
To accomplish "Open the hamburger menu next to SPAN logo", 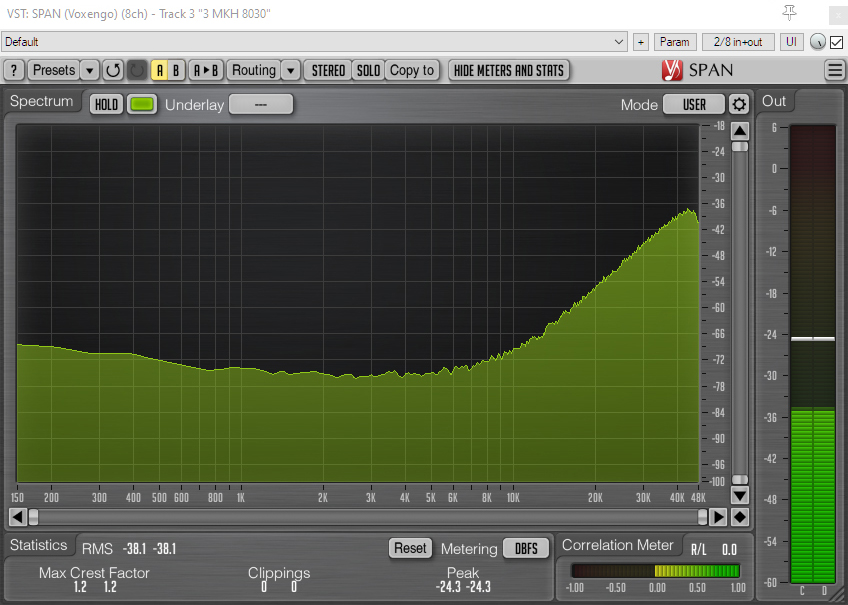I will [x=835, y=70].
